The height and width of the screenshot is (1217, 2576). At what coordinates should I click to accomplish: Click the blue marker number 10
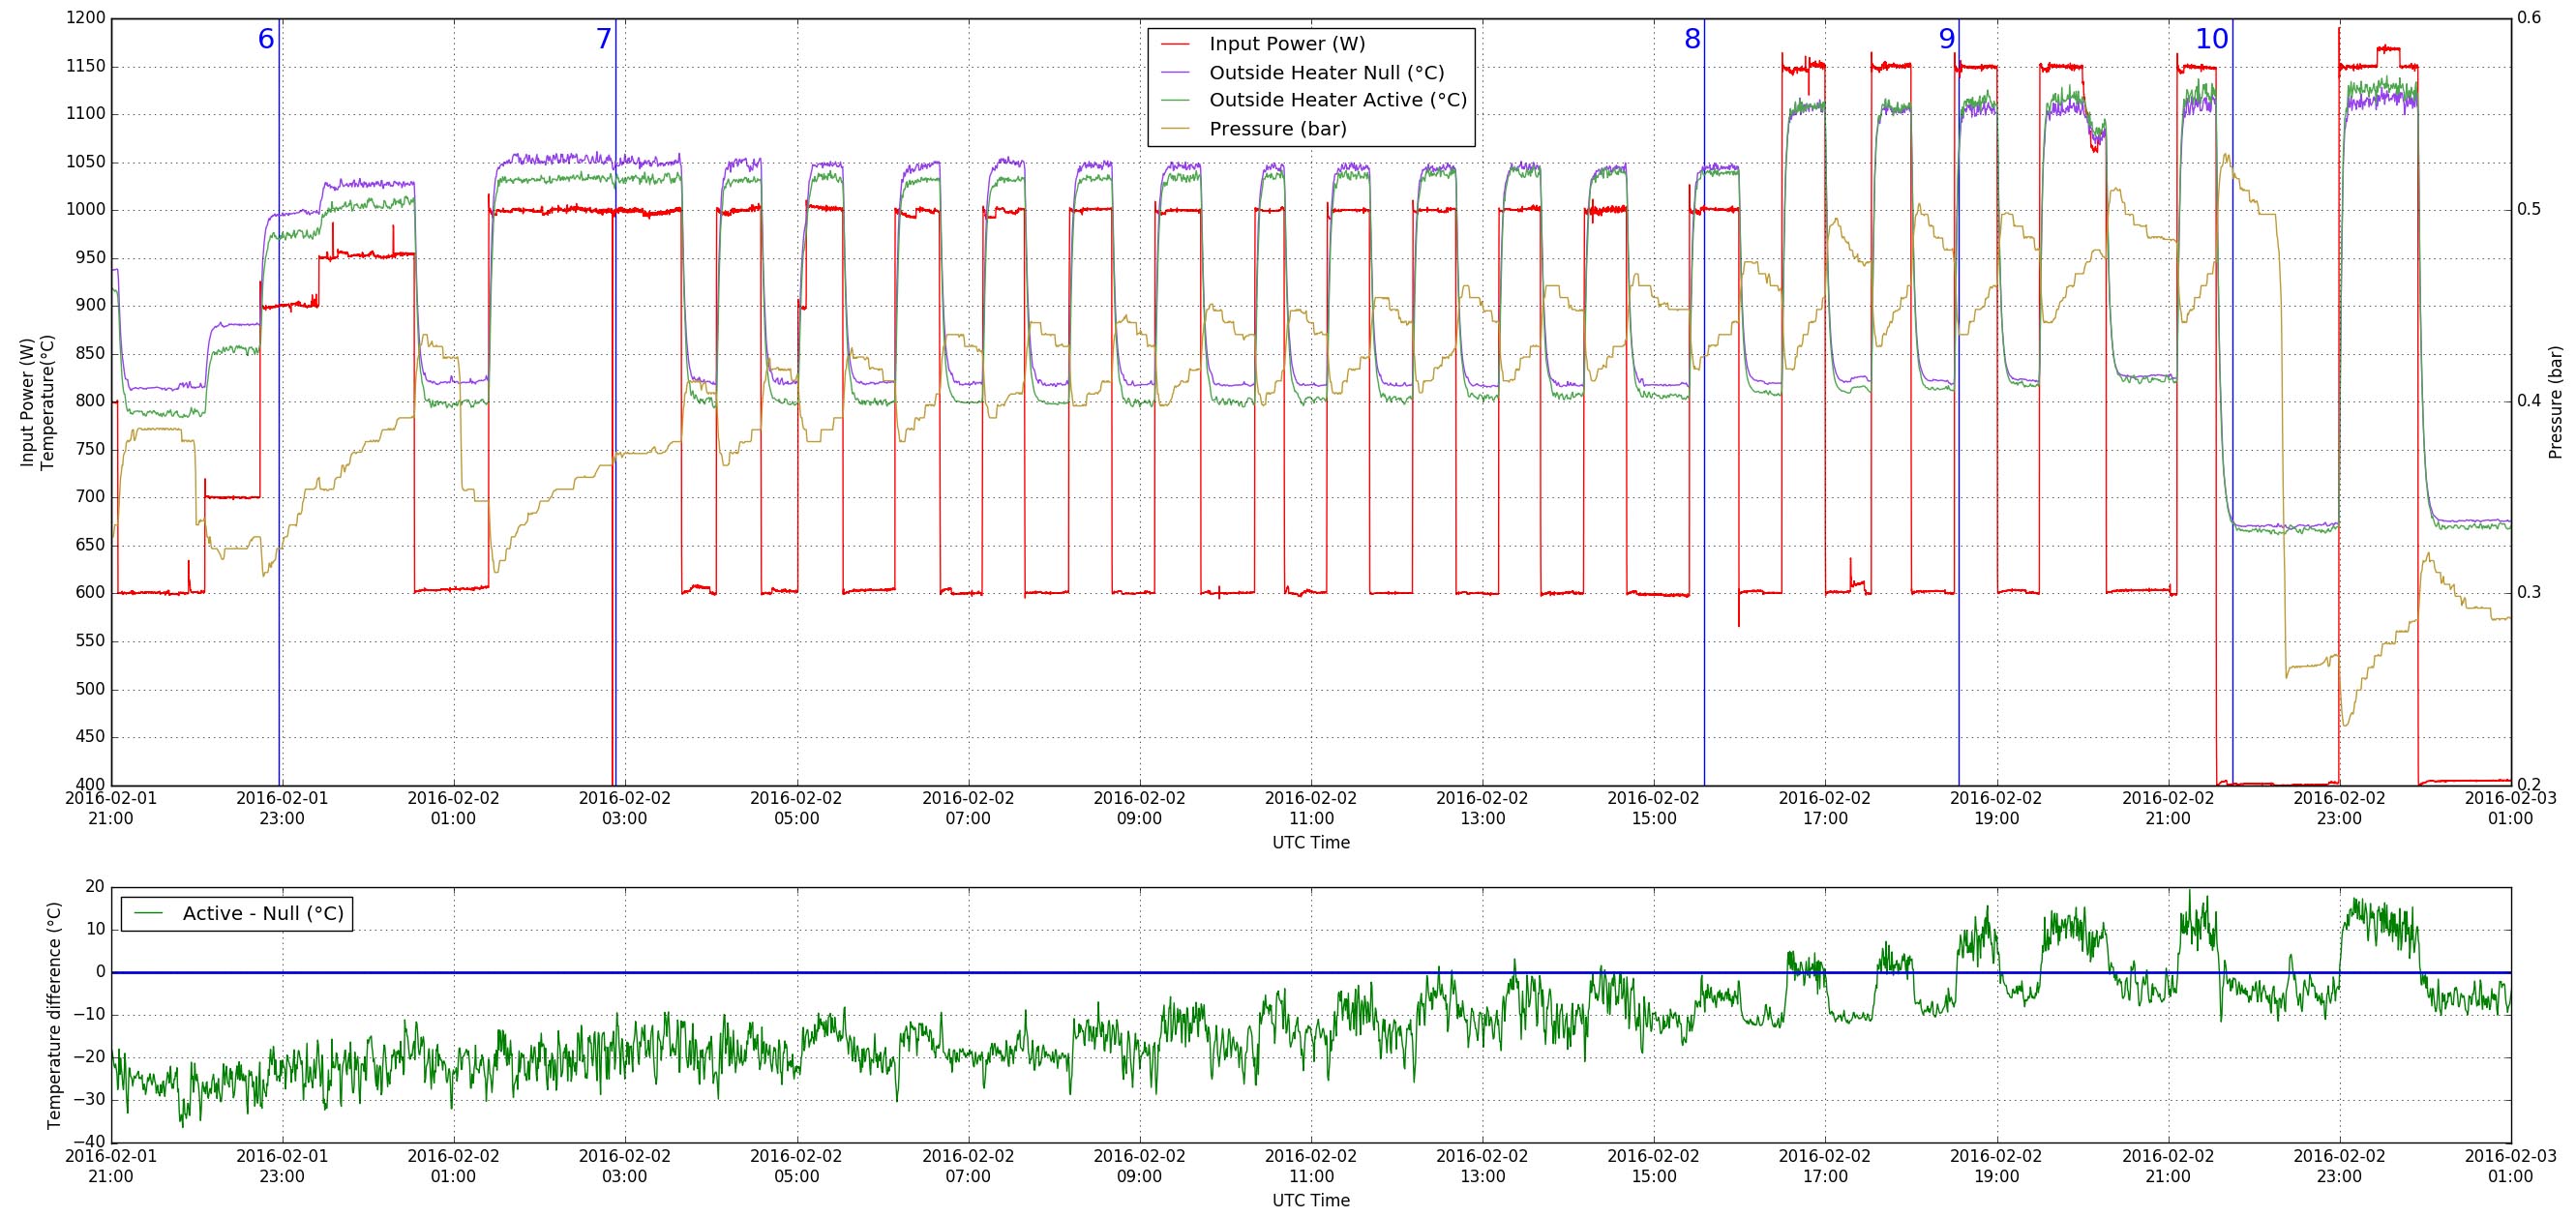pos(2212,40)
